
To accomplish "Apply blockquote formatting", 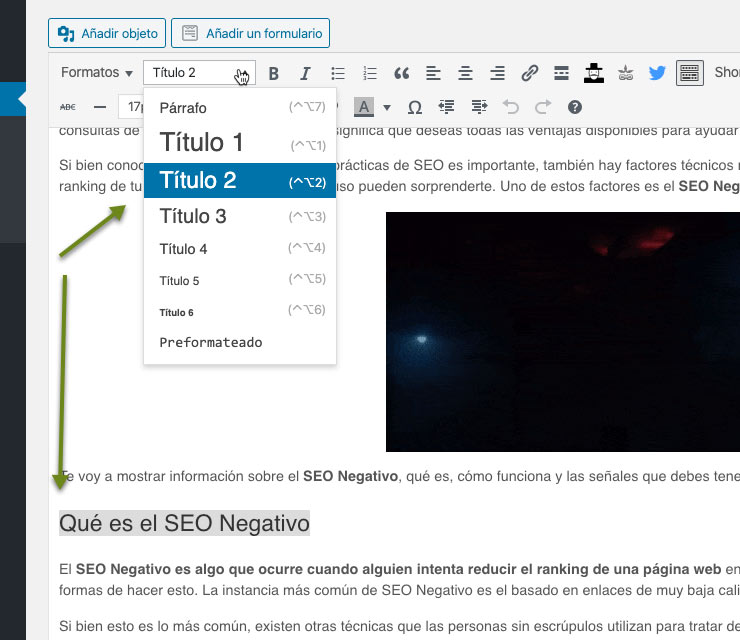I will tap(402, 73).
